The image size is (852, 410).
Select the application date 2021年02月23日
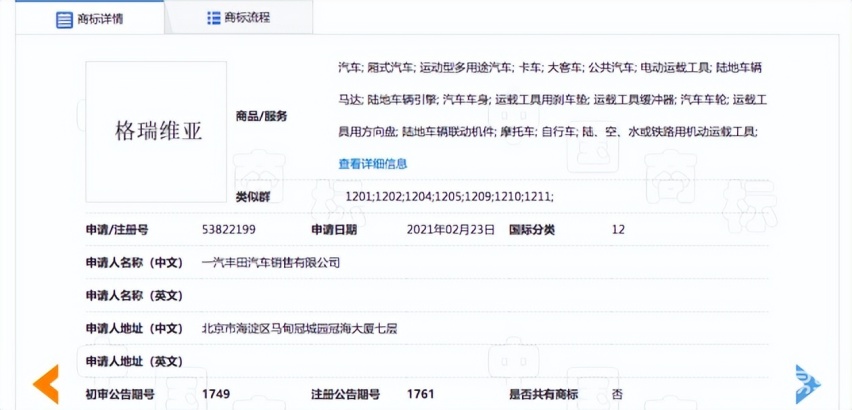(450, 230)
